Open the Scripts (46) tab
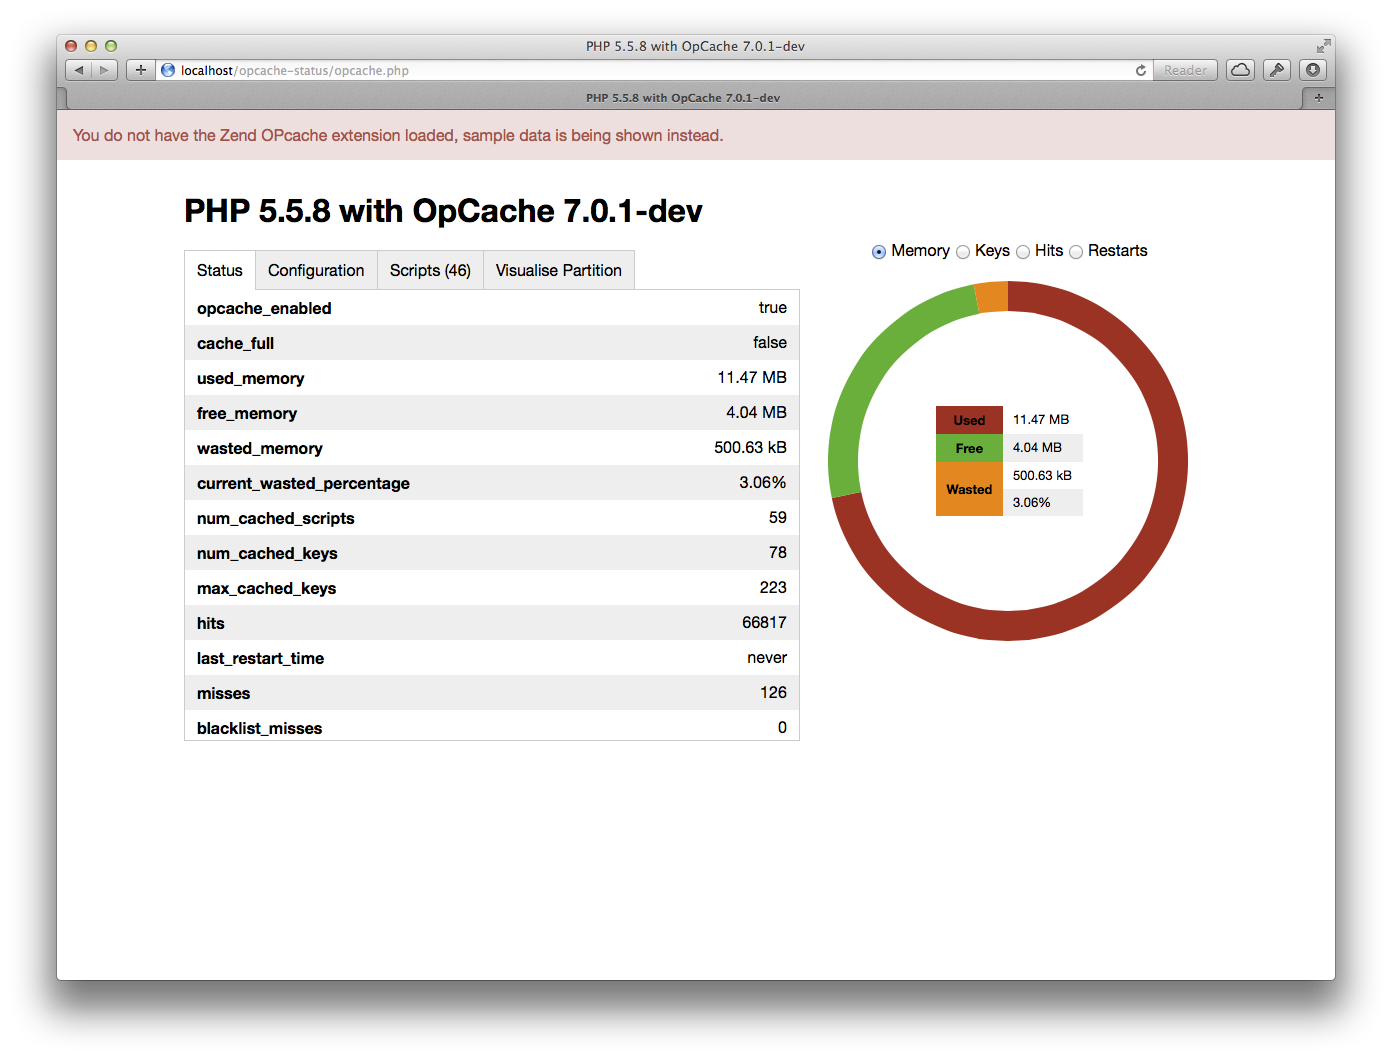This screenshot has height=1059, width=1392. click(x=430, y=270)
